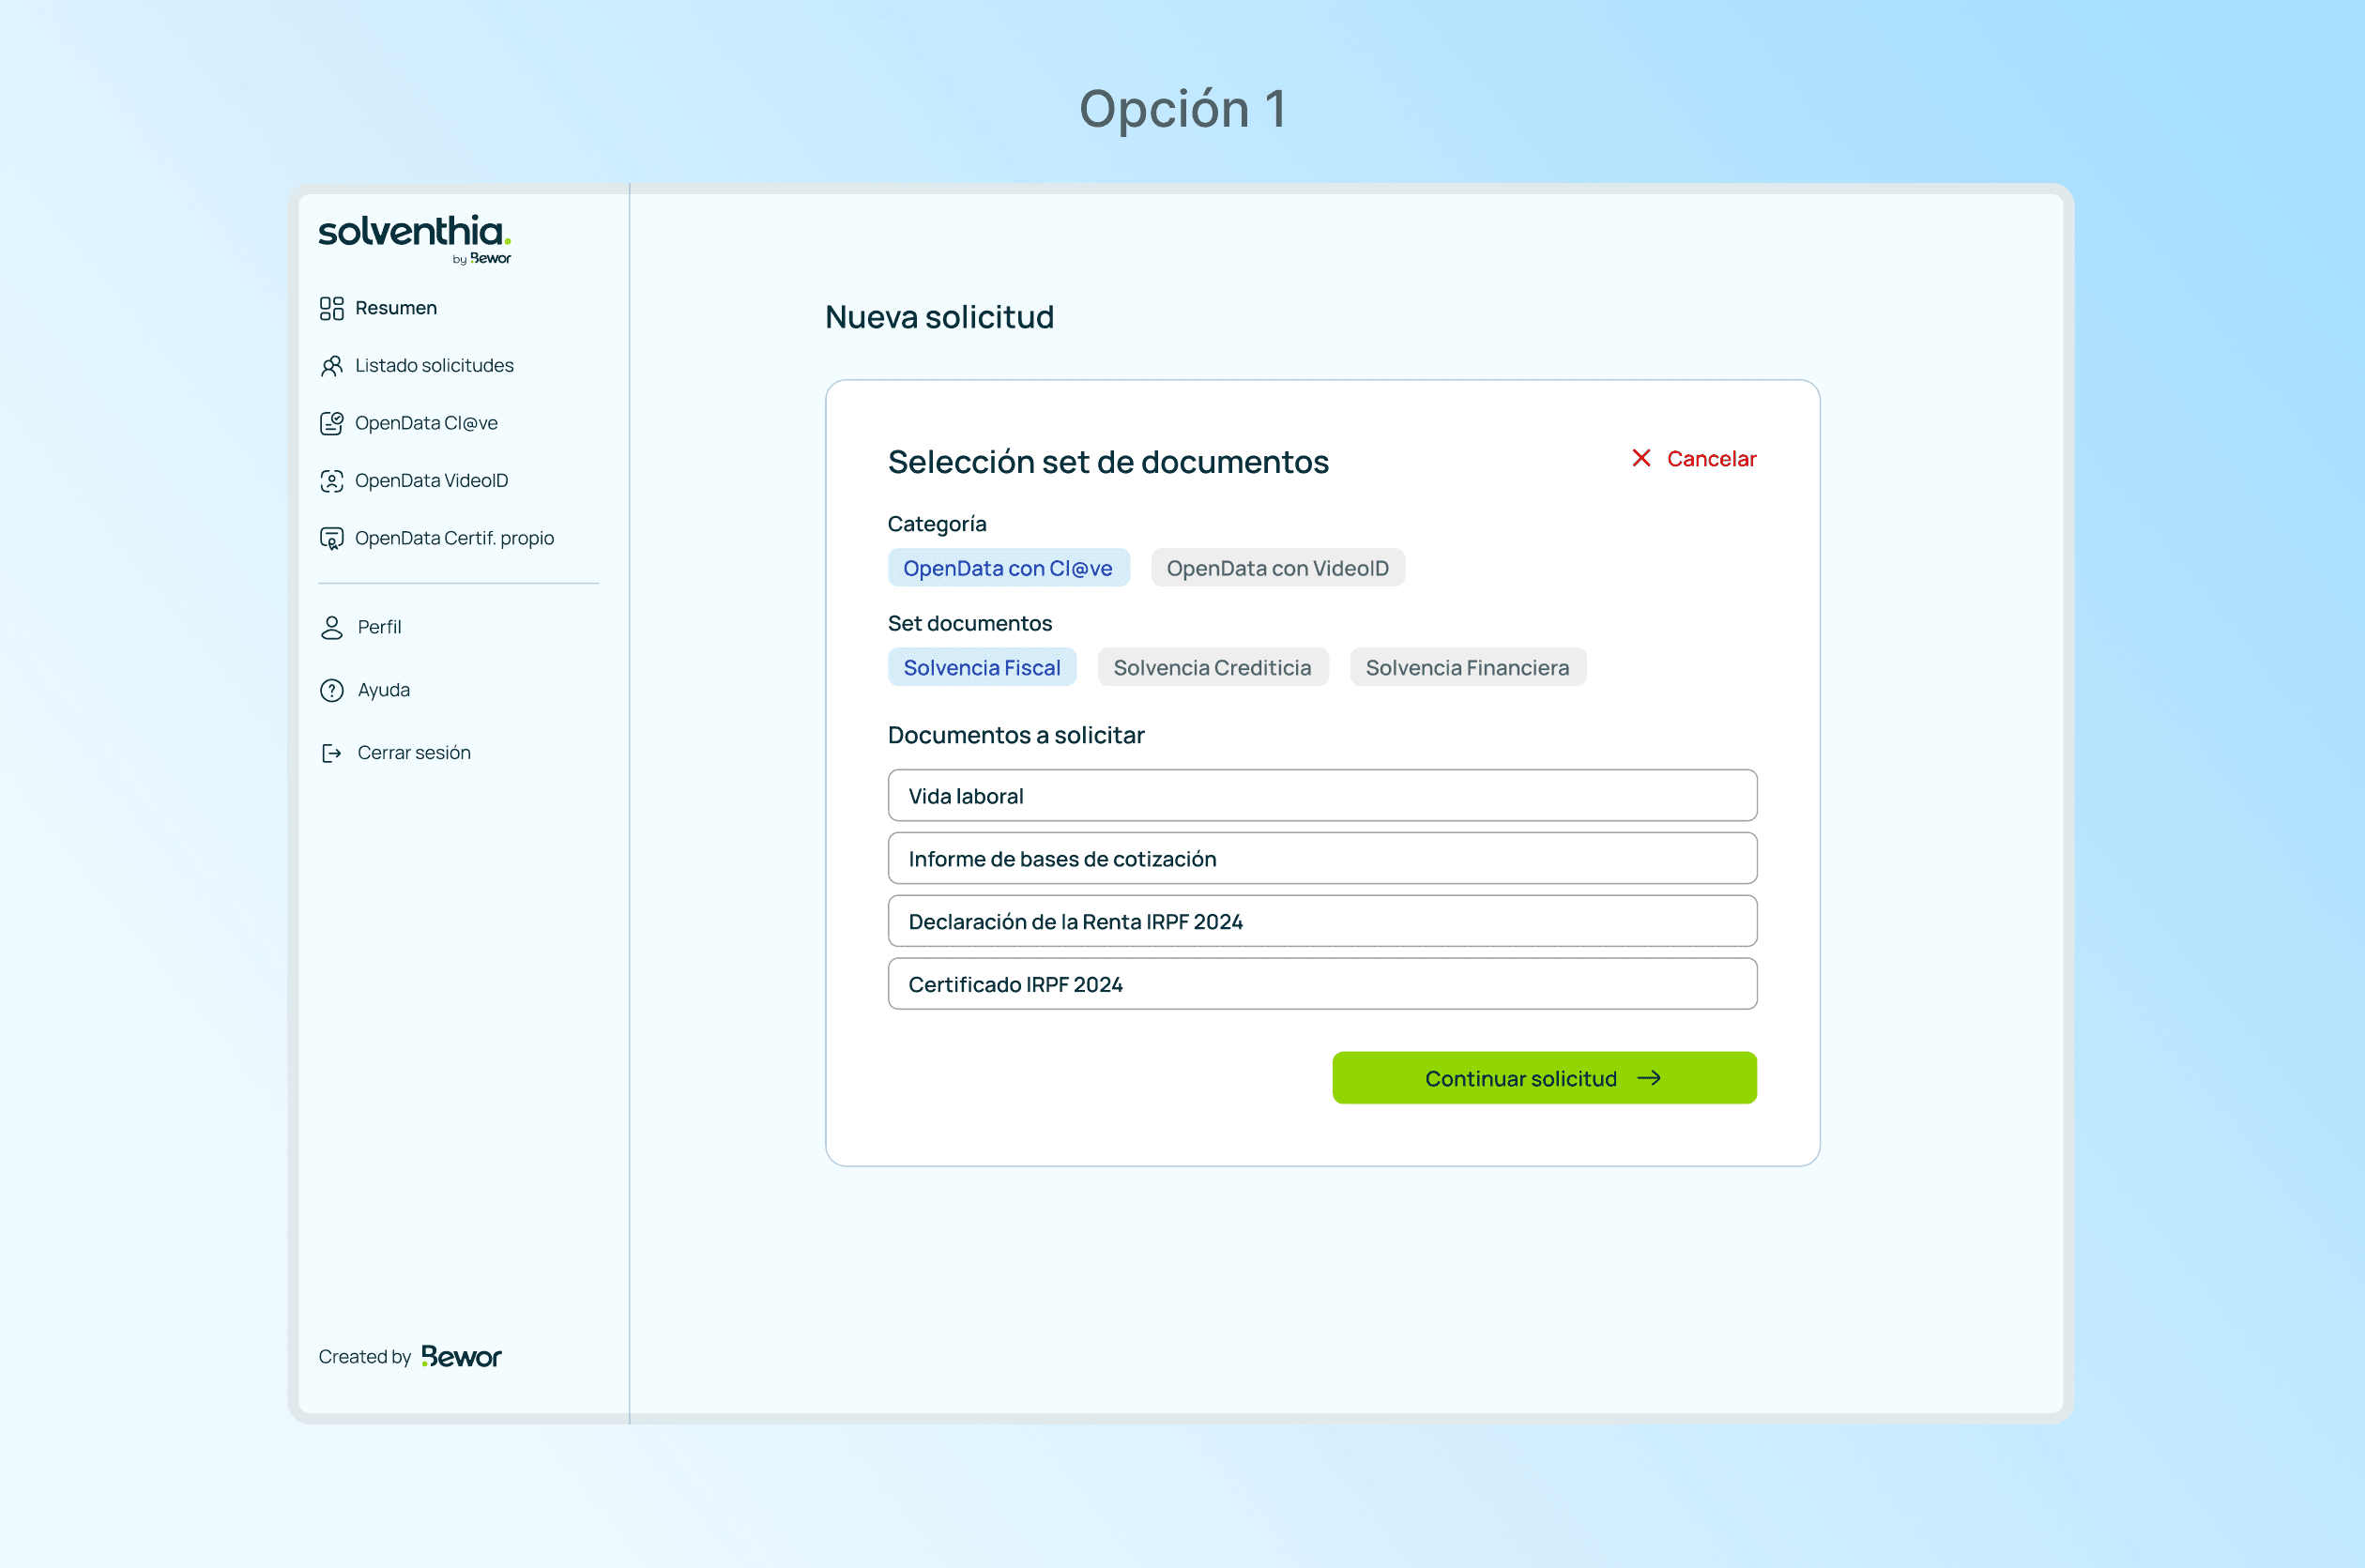The width and height of the screenshot is (2365, 1568).
Task: Choose the Solvencia Crediticia document set
Action: click(x=1211, y=667)
